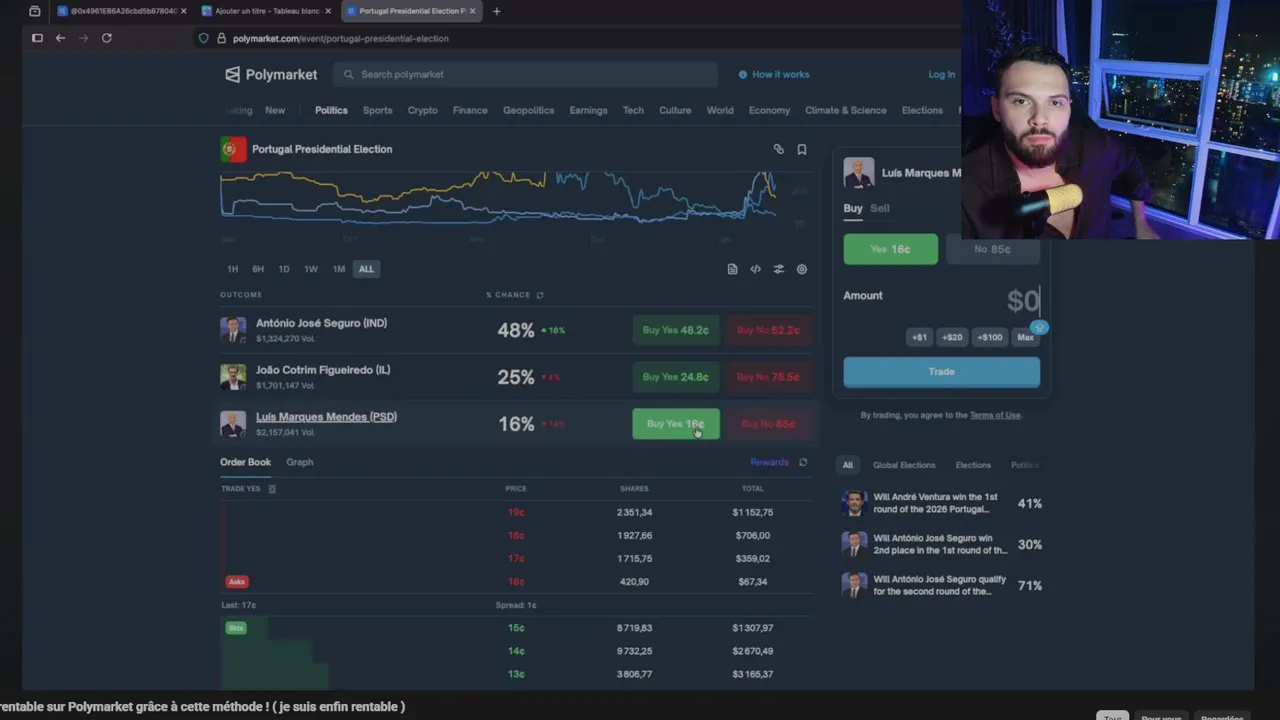
Task: Click the browser back arrow
Action: 60,38
